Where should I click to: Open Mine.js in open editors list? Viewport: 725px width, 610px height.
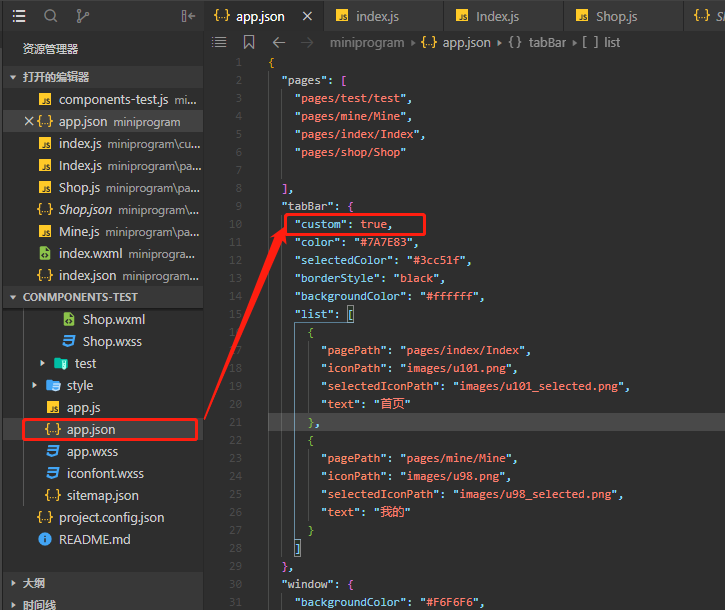click(103, 232)
